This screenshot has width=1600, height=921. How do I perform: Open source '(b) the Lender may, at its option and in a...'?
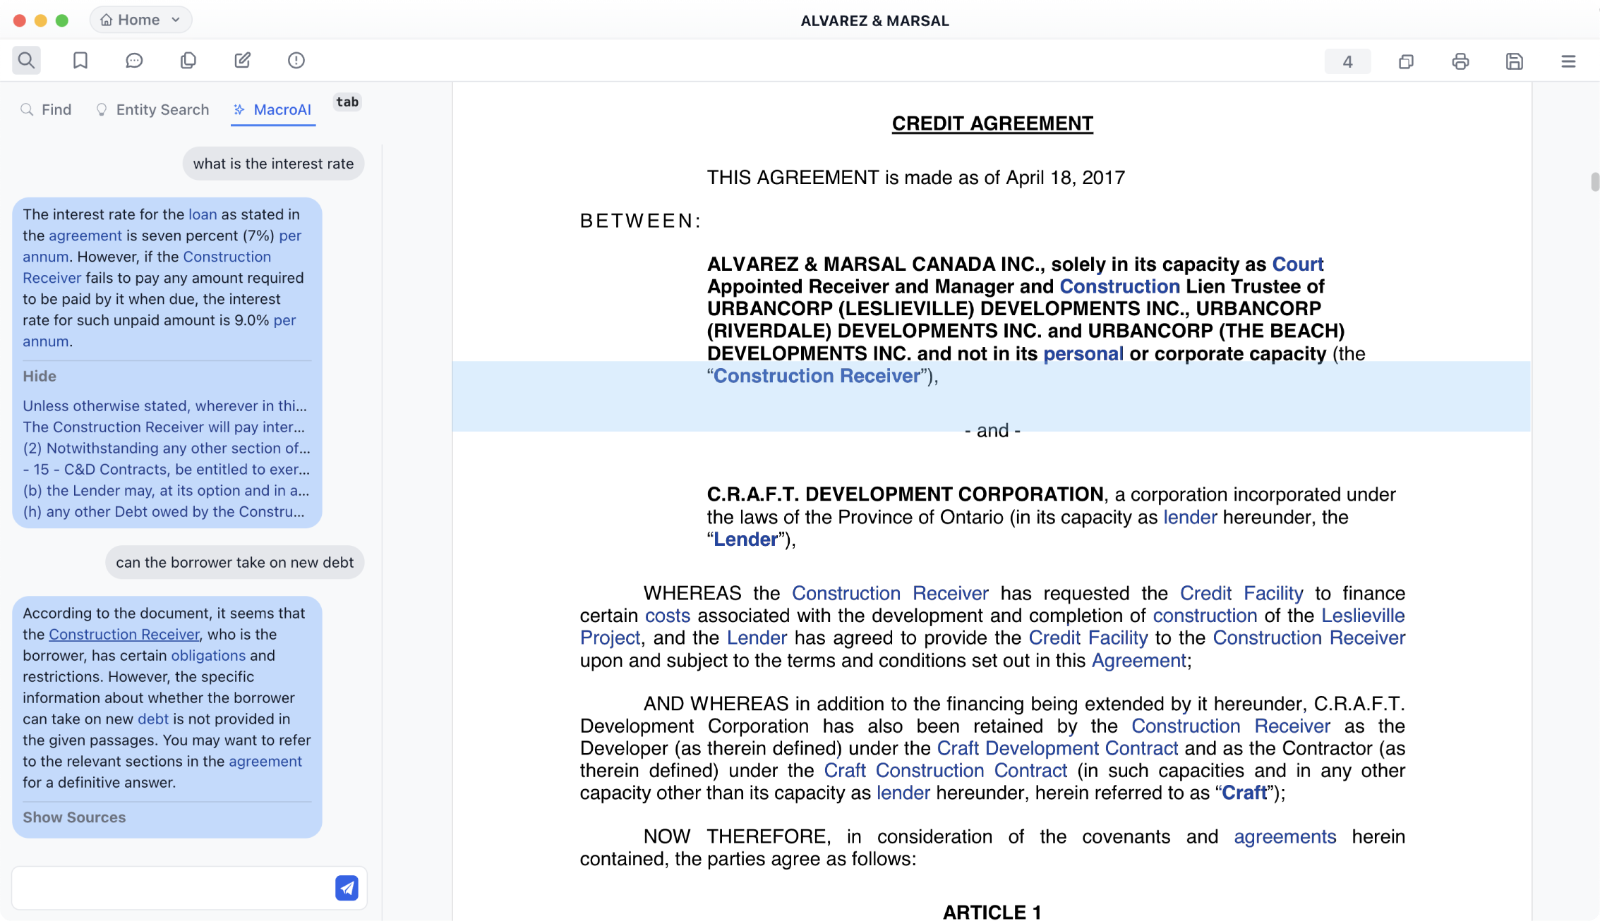tap(166, 490)
